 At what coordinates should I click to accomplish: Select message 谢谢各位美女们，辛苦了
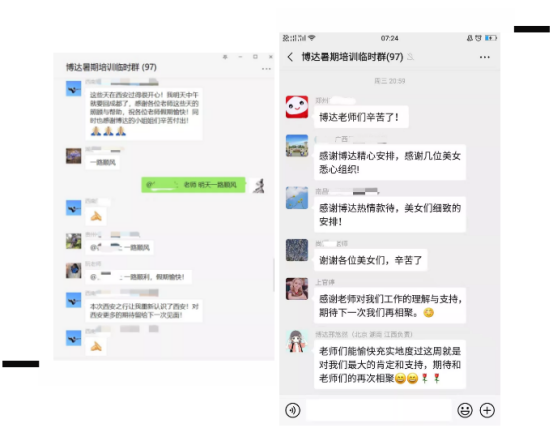[370, 260]
